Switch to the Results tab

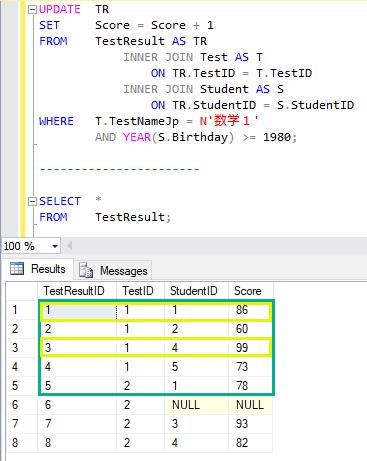38,269
